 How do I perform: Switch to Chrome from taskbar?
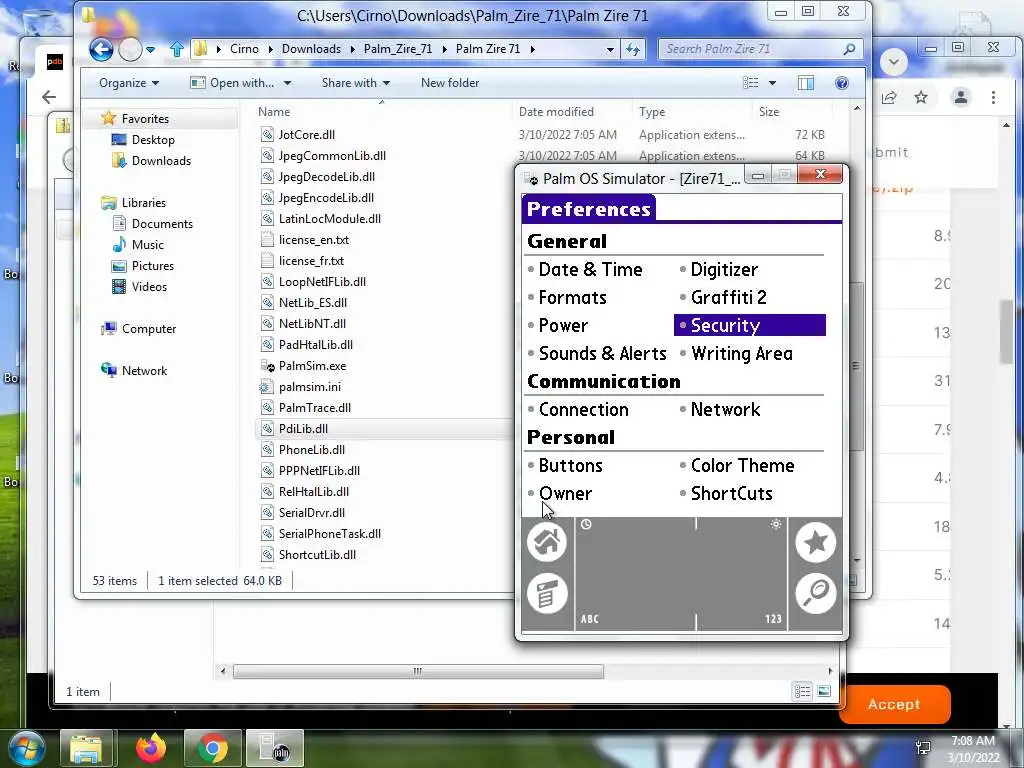(212, 748)
